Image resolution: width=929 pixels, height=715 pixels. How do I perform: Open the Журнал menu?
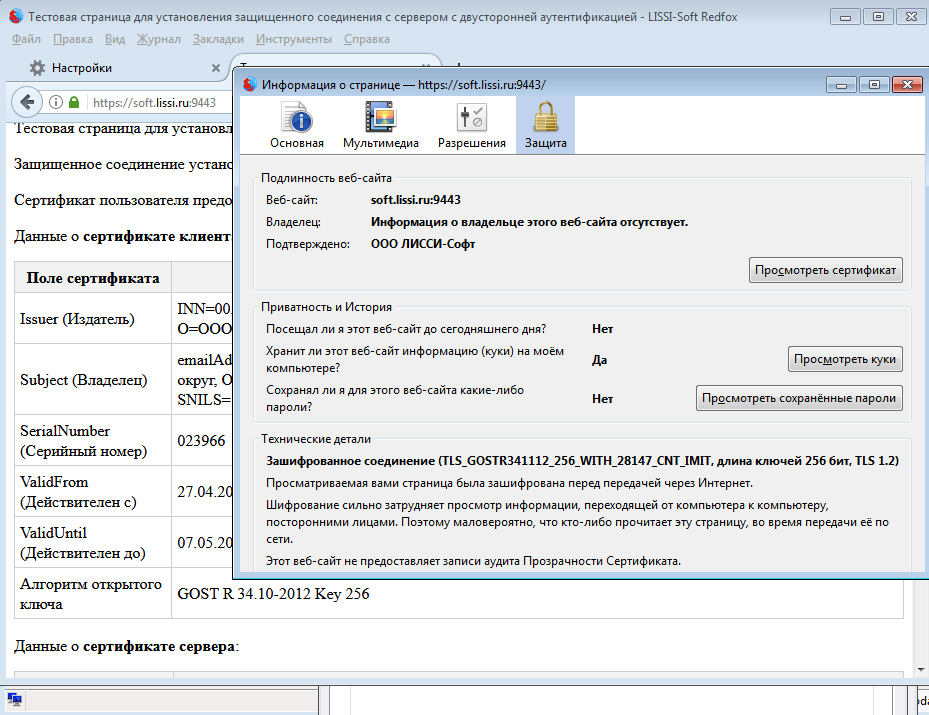159,39
